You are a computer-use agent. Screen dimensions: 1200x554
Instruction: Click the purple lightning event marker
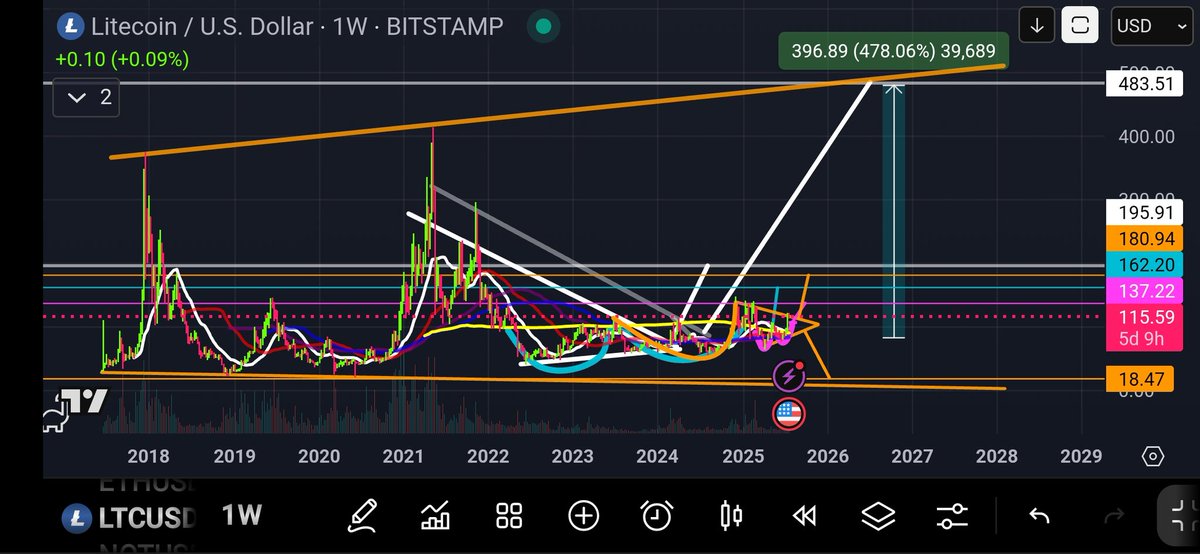(789, 377)
